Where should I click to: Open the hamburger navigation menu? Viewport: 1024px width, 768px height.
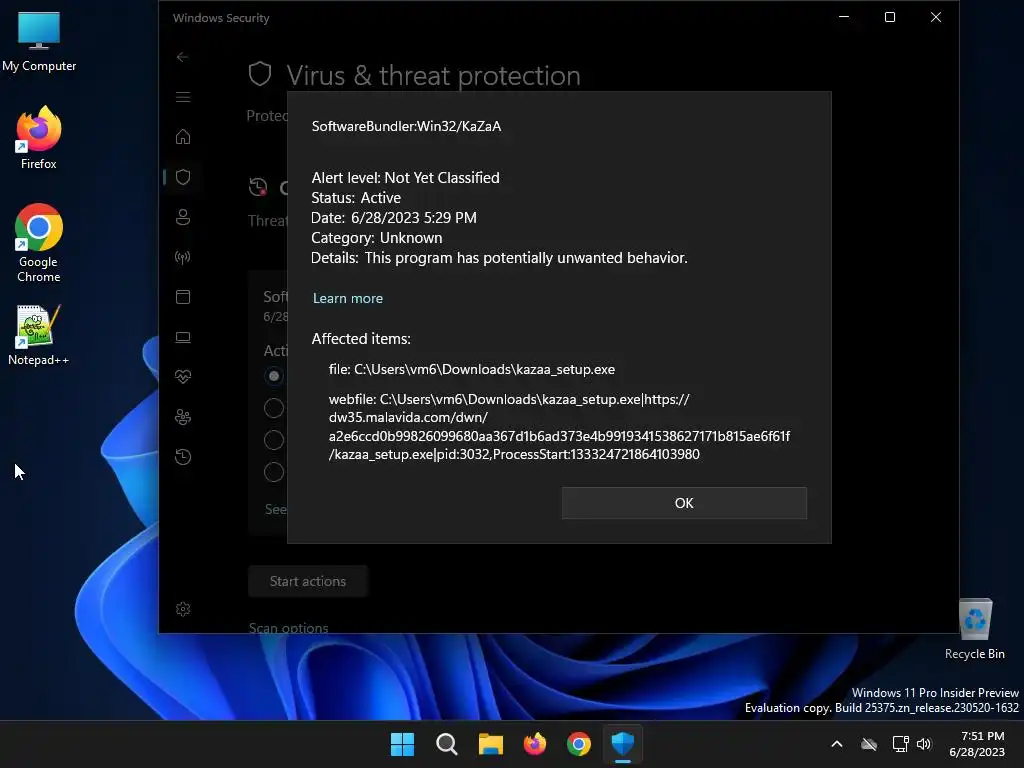[183, 97]
